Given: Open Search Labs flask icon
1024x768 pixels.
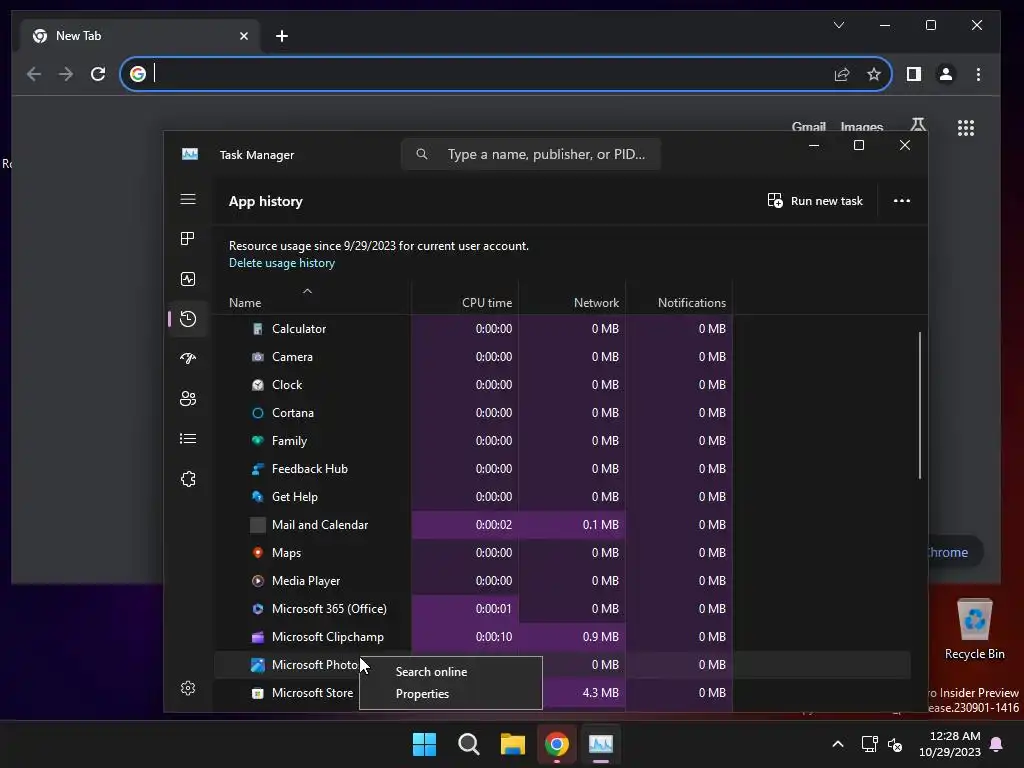Looking at the screenshot, I should tap(918, 125).
